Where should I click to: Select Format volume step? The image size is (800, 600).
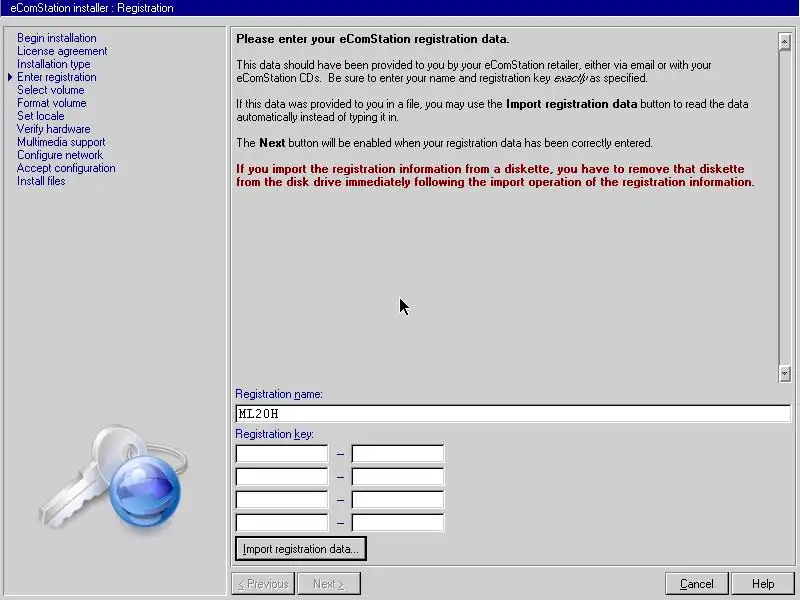pos(52,103)
